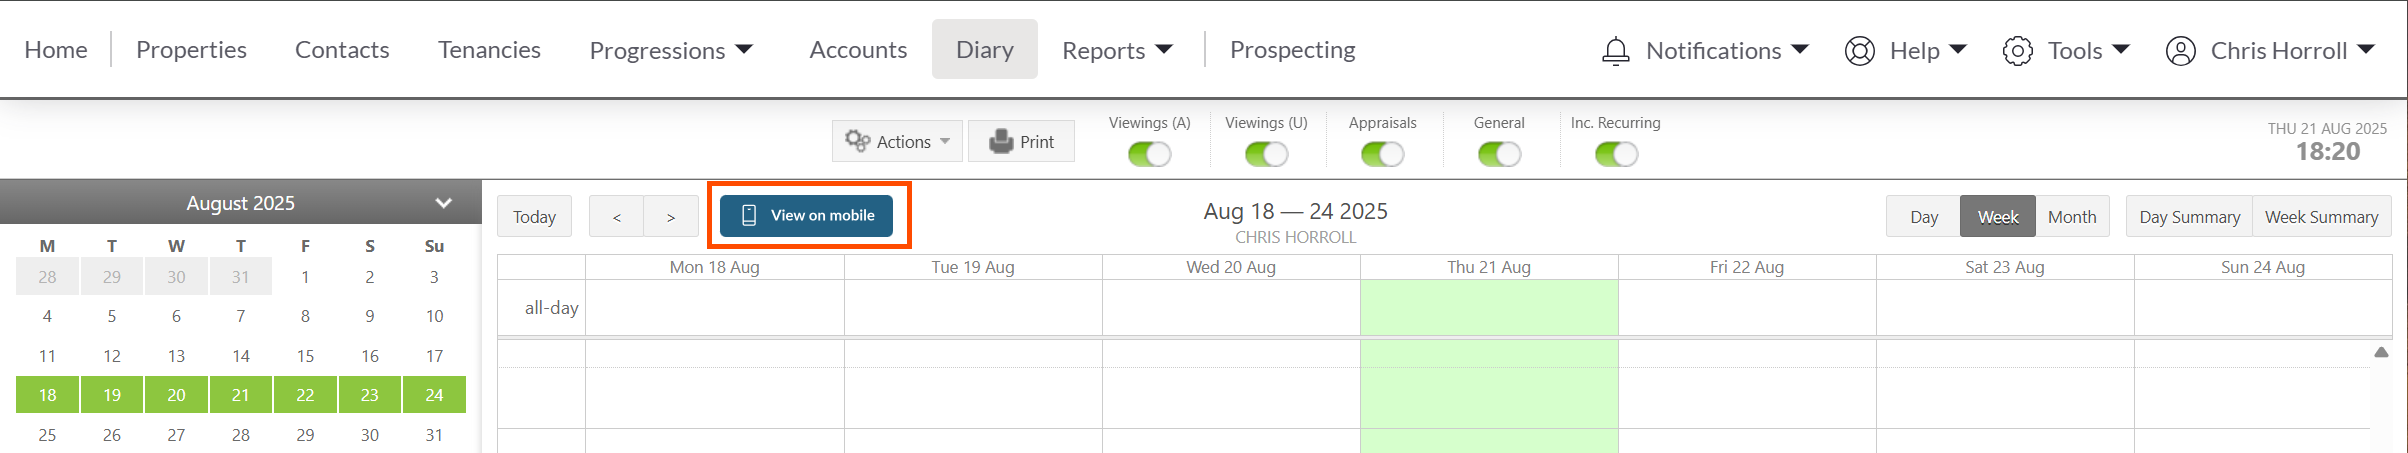Toggle Viewings (A) switch off

click(x=1149, y=154)
